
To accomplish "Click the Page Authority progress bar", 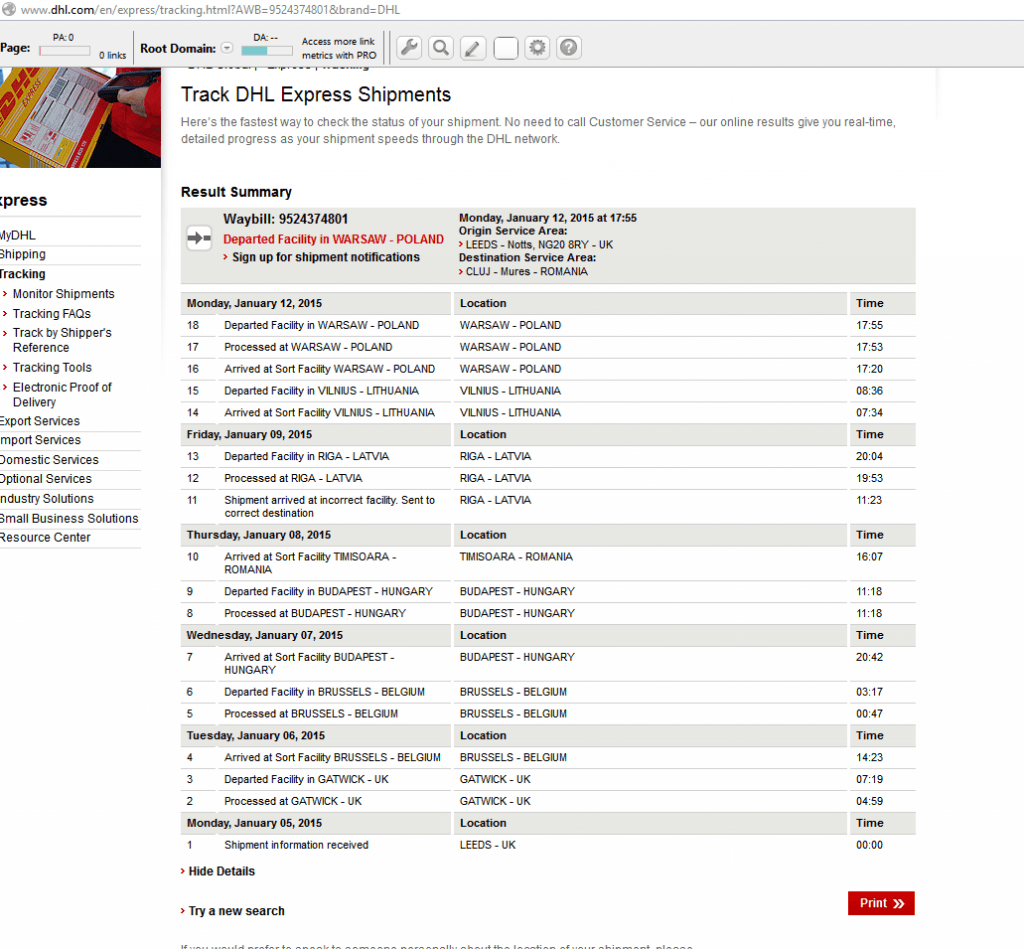I will [64, 51].
